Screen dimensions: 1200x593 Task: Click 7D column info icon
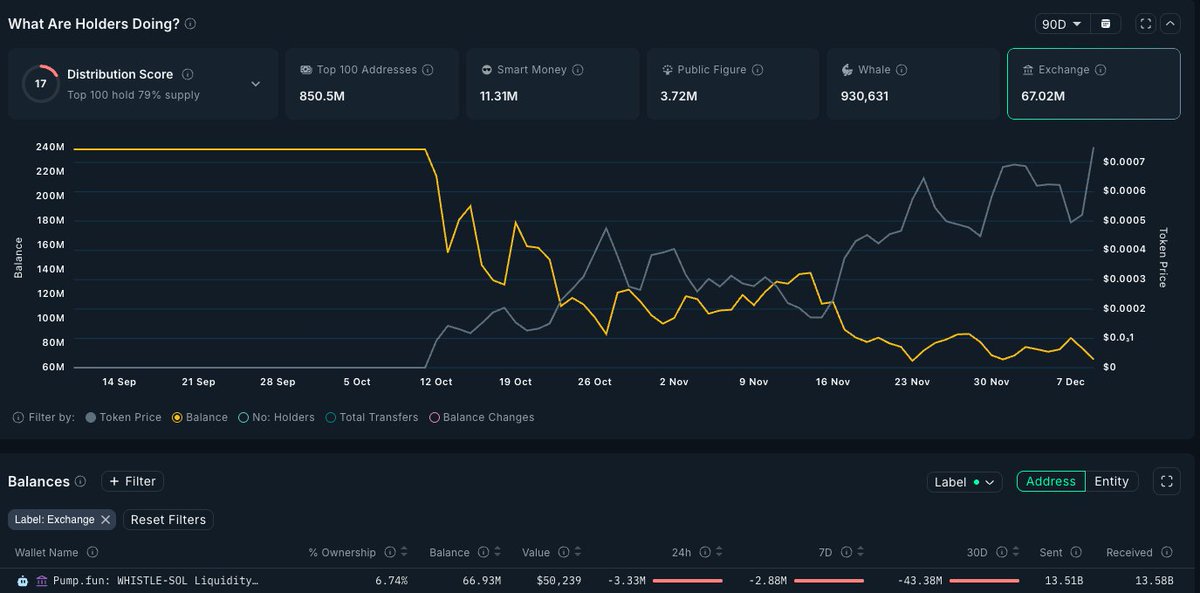point(846,552)
